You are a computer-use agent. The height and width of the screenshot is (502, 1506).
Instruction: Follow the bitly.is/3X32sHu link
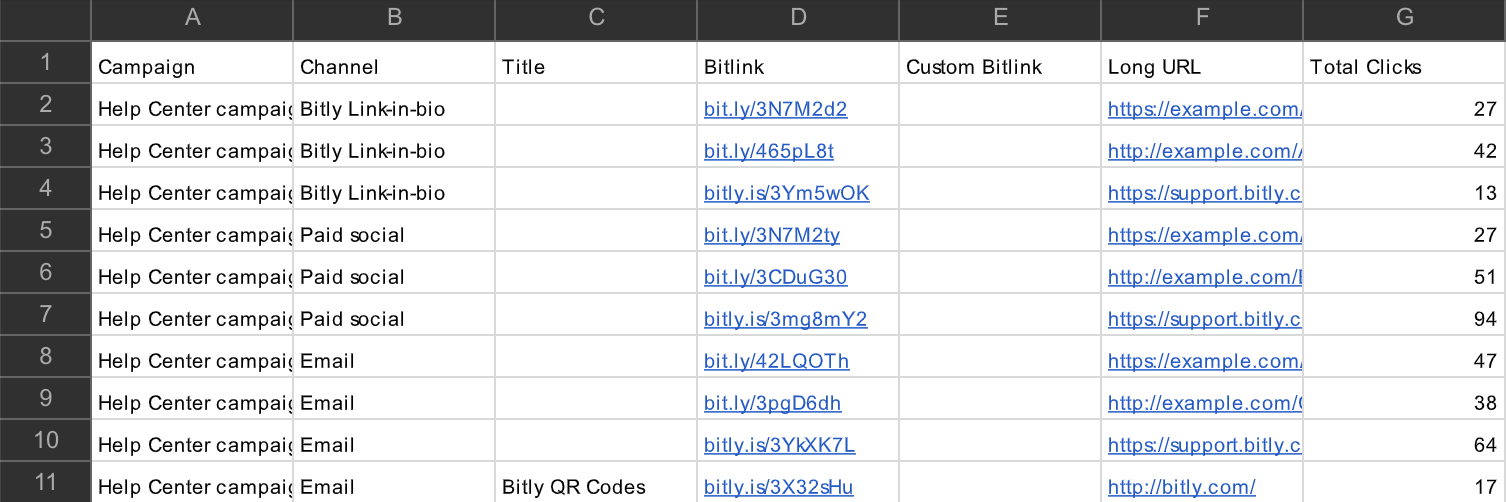778,487
